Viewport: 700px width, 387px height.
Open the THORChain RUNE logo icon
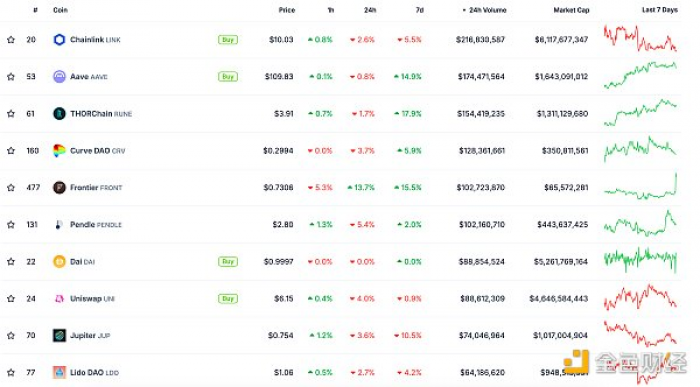(x=59, y=114)
